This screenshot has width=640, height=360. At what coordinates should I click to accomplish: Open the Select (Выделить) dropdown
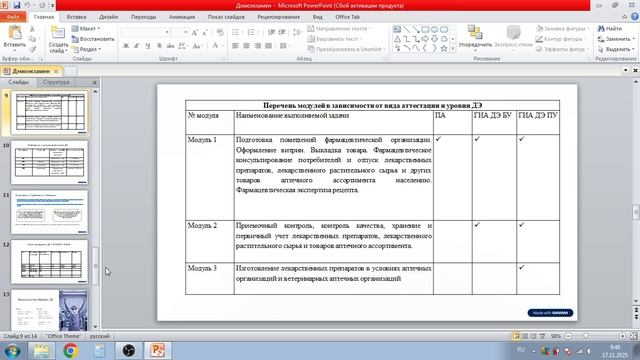coord(616,49)
